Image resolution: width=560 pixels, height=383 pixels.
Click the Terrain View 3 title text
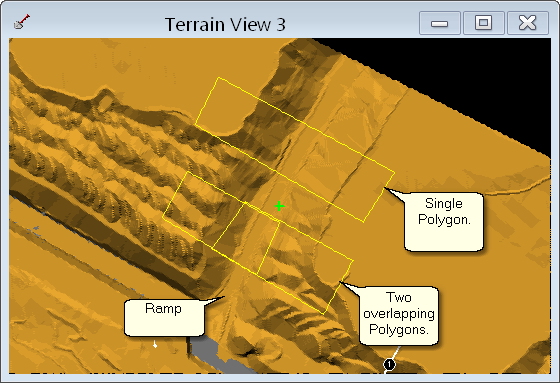pyautogui.click(x=225, y=25)
